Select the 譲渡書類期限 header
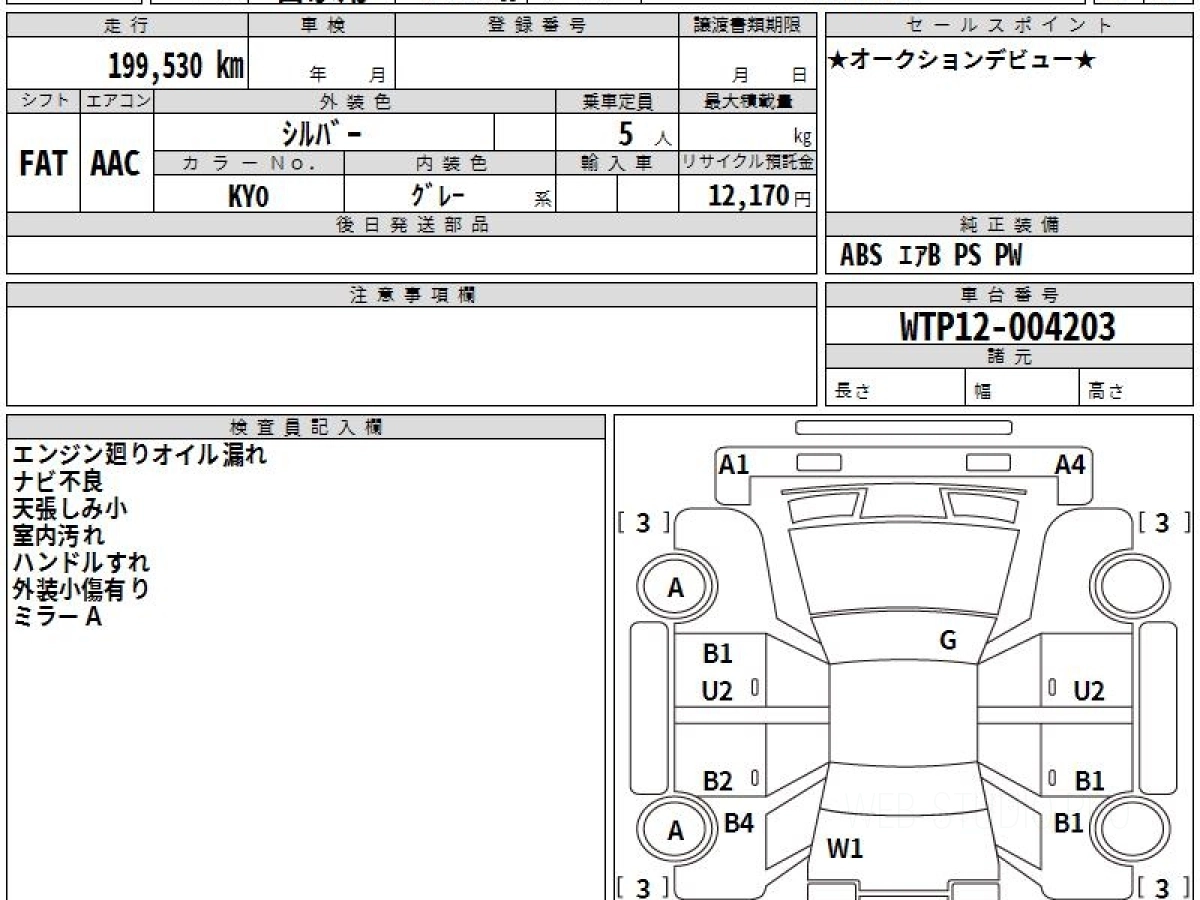Viewport: 1200px width, 900px height. (748, 25)
